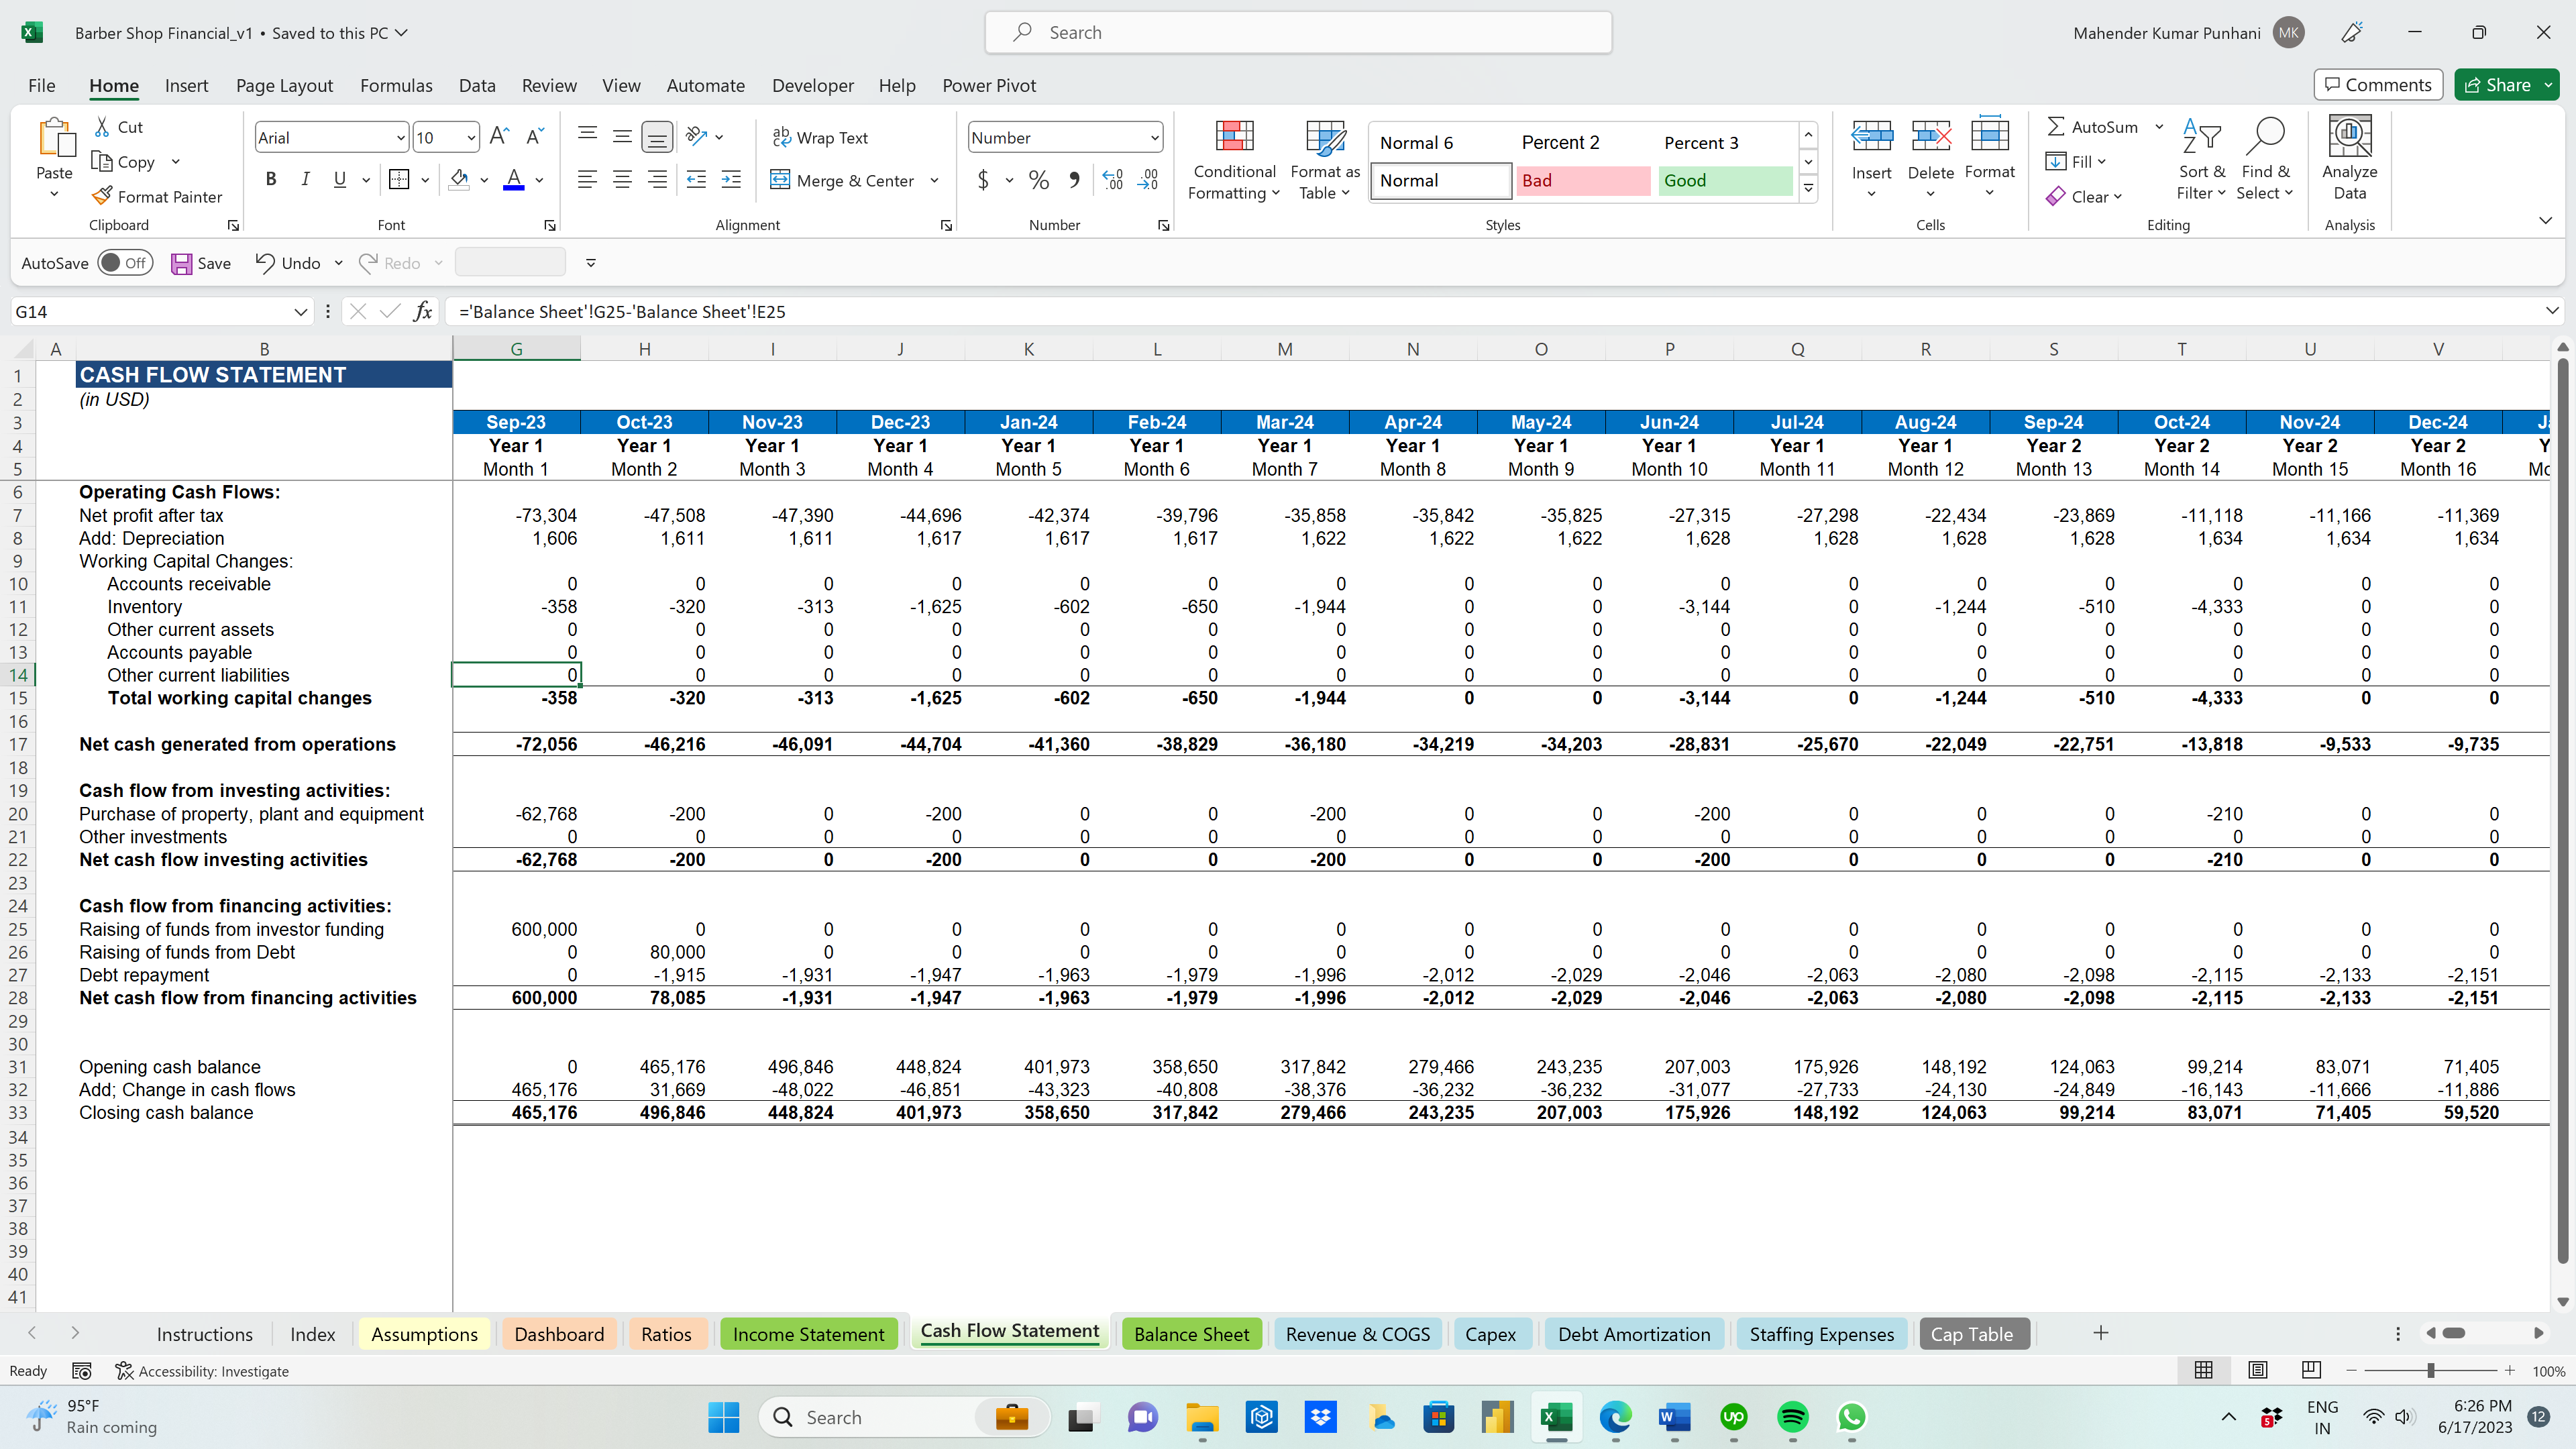This screenshot has height=1449, width=2576.
Task: Apply the Percent Style format
Action: click(x=1038, y=180)
